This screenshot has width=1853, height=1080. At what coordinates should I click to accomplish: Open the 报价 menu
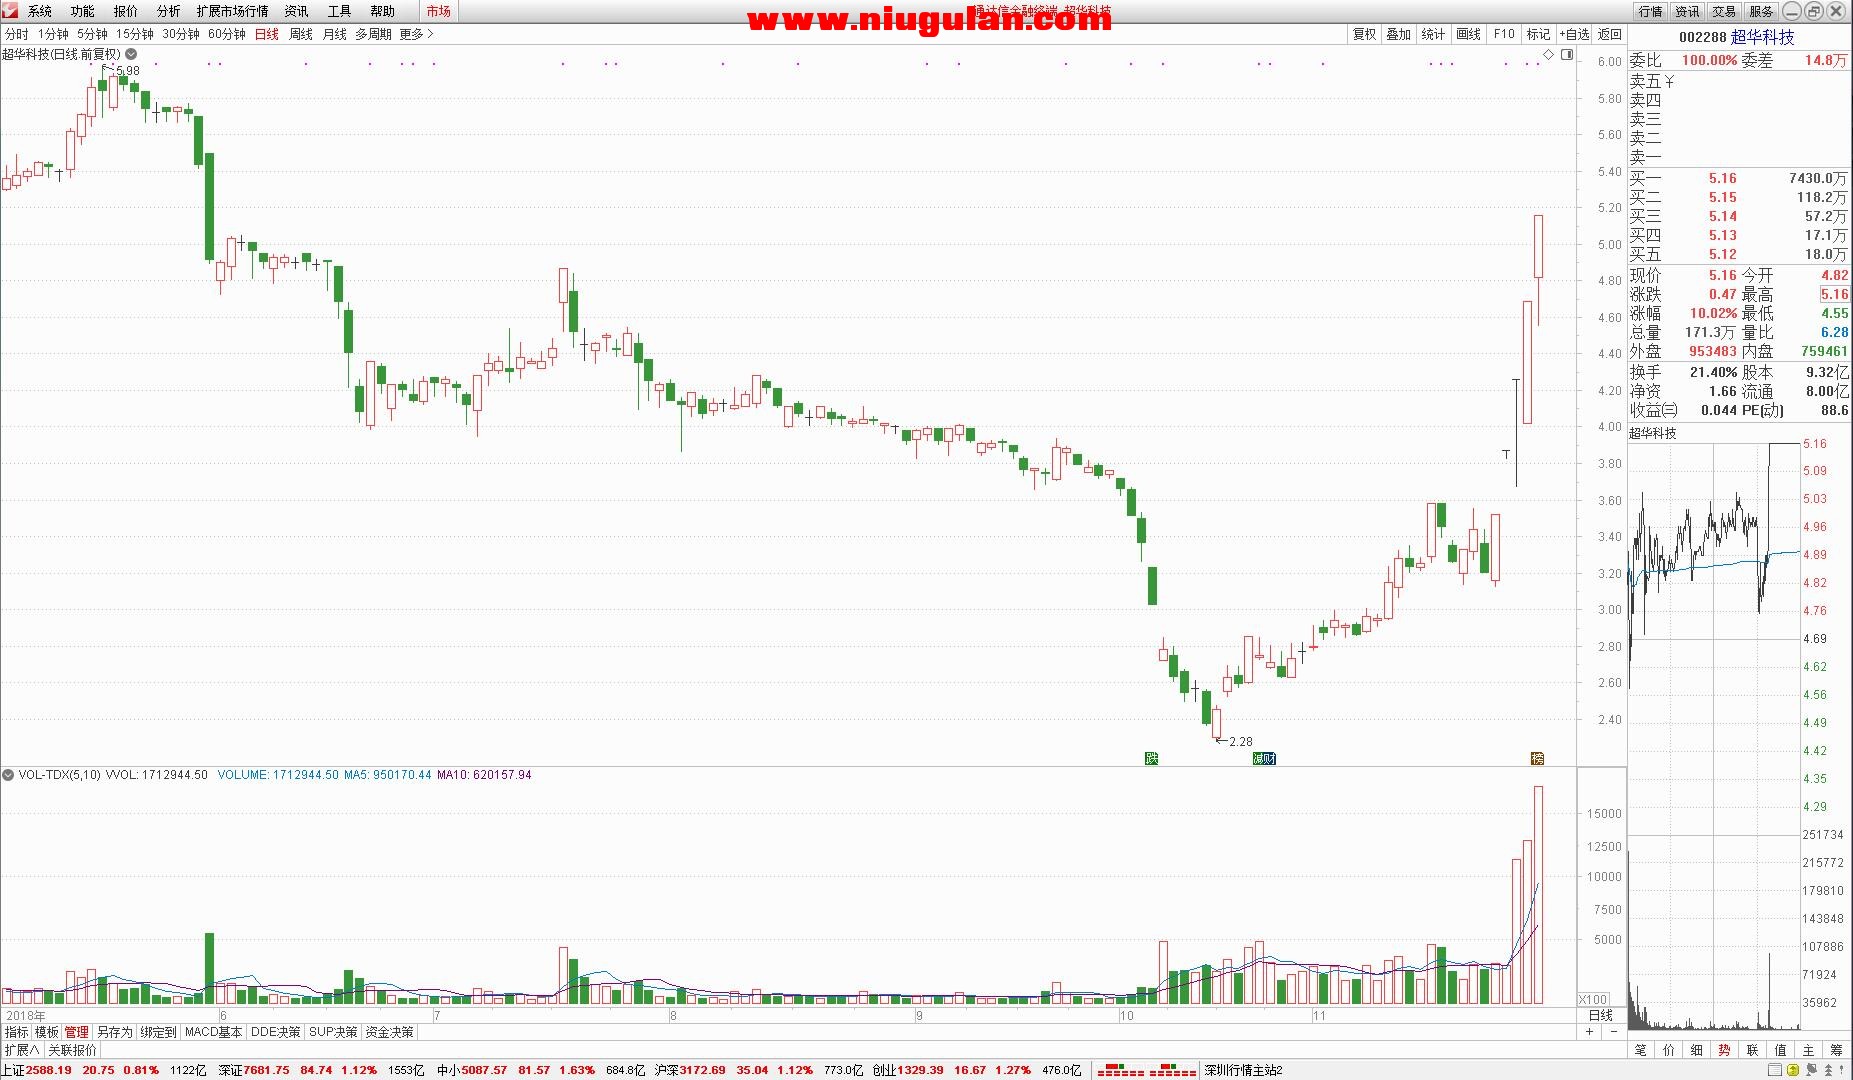pyautogui.click(x=125, y=11)
